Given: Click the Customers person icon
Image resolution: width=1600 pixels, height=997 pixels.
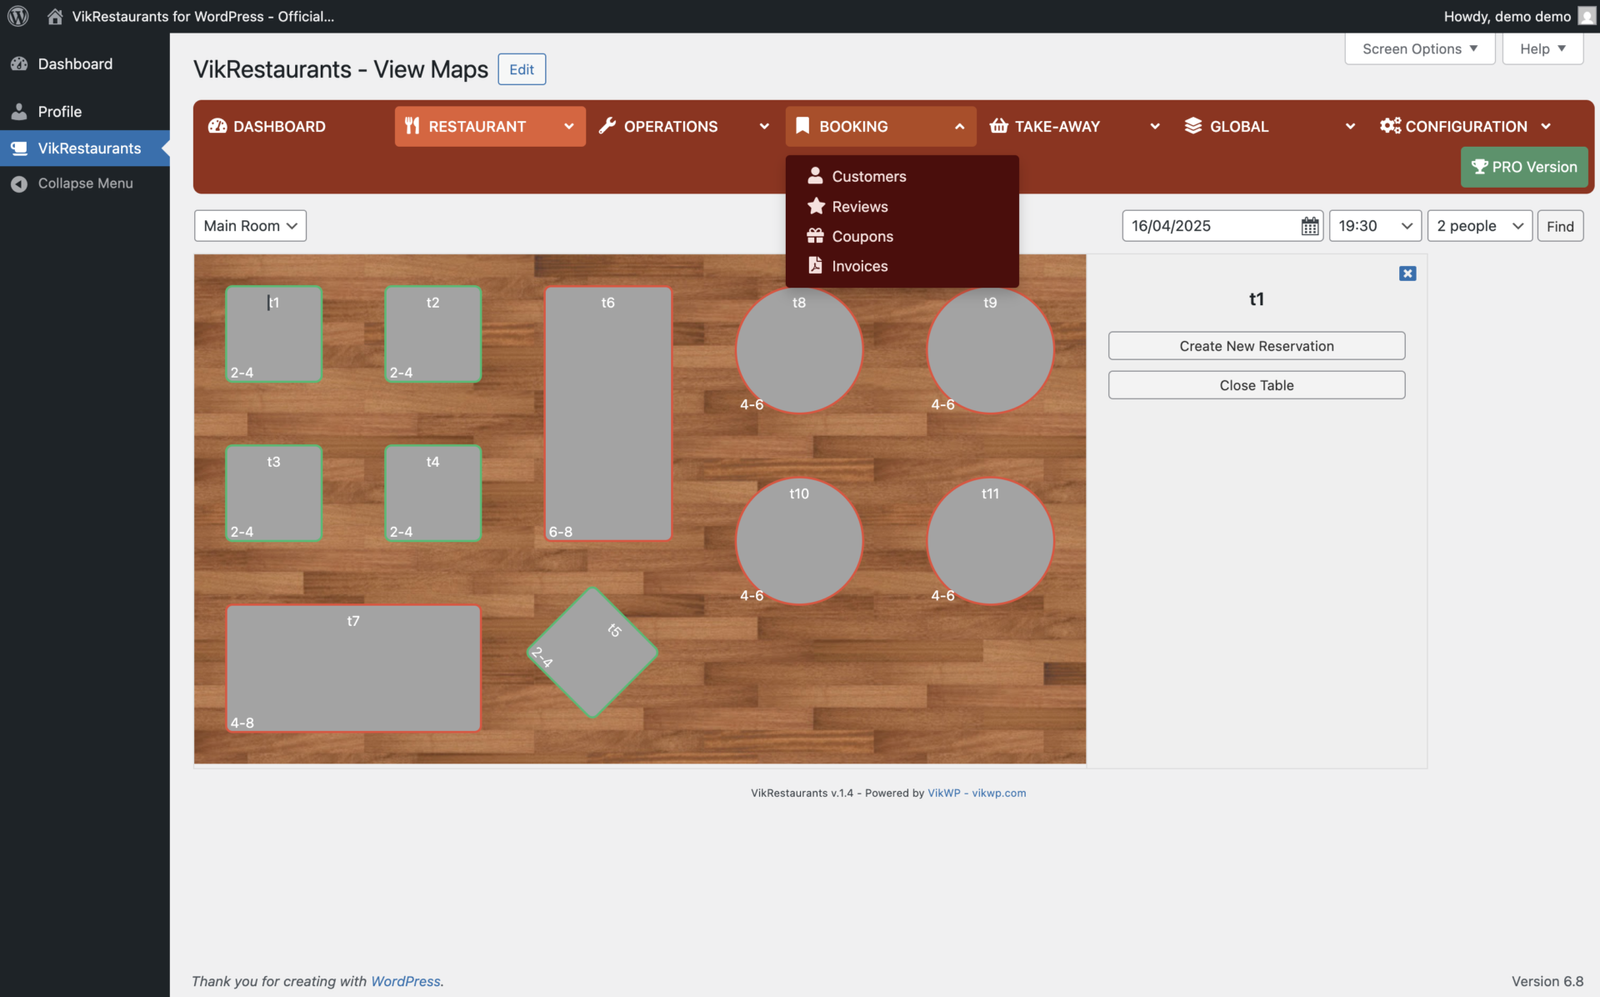Looking at the screenshot, I should 815,176.
